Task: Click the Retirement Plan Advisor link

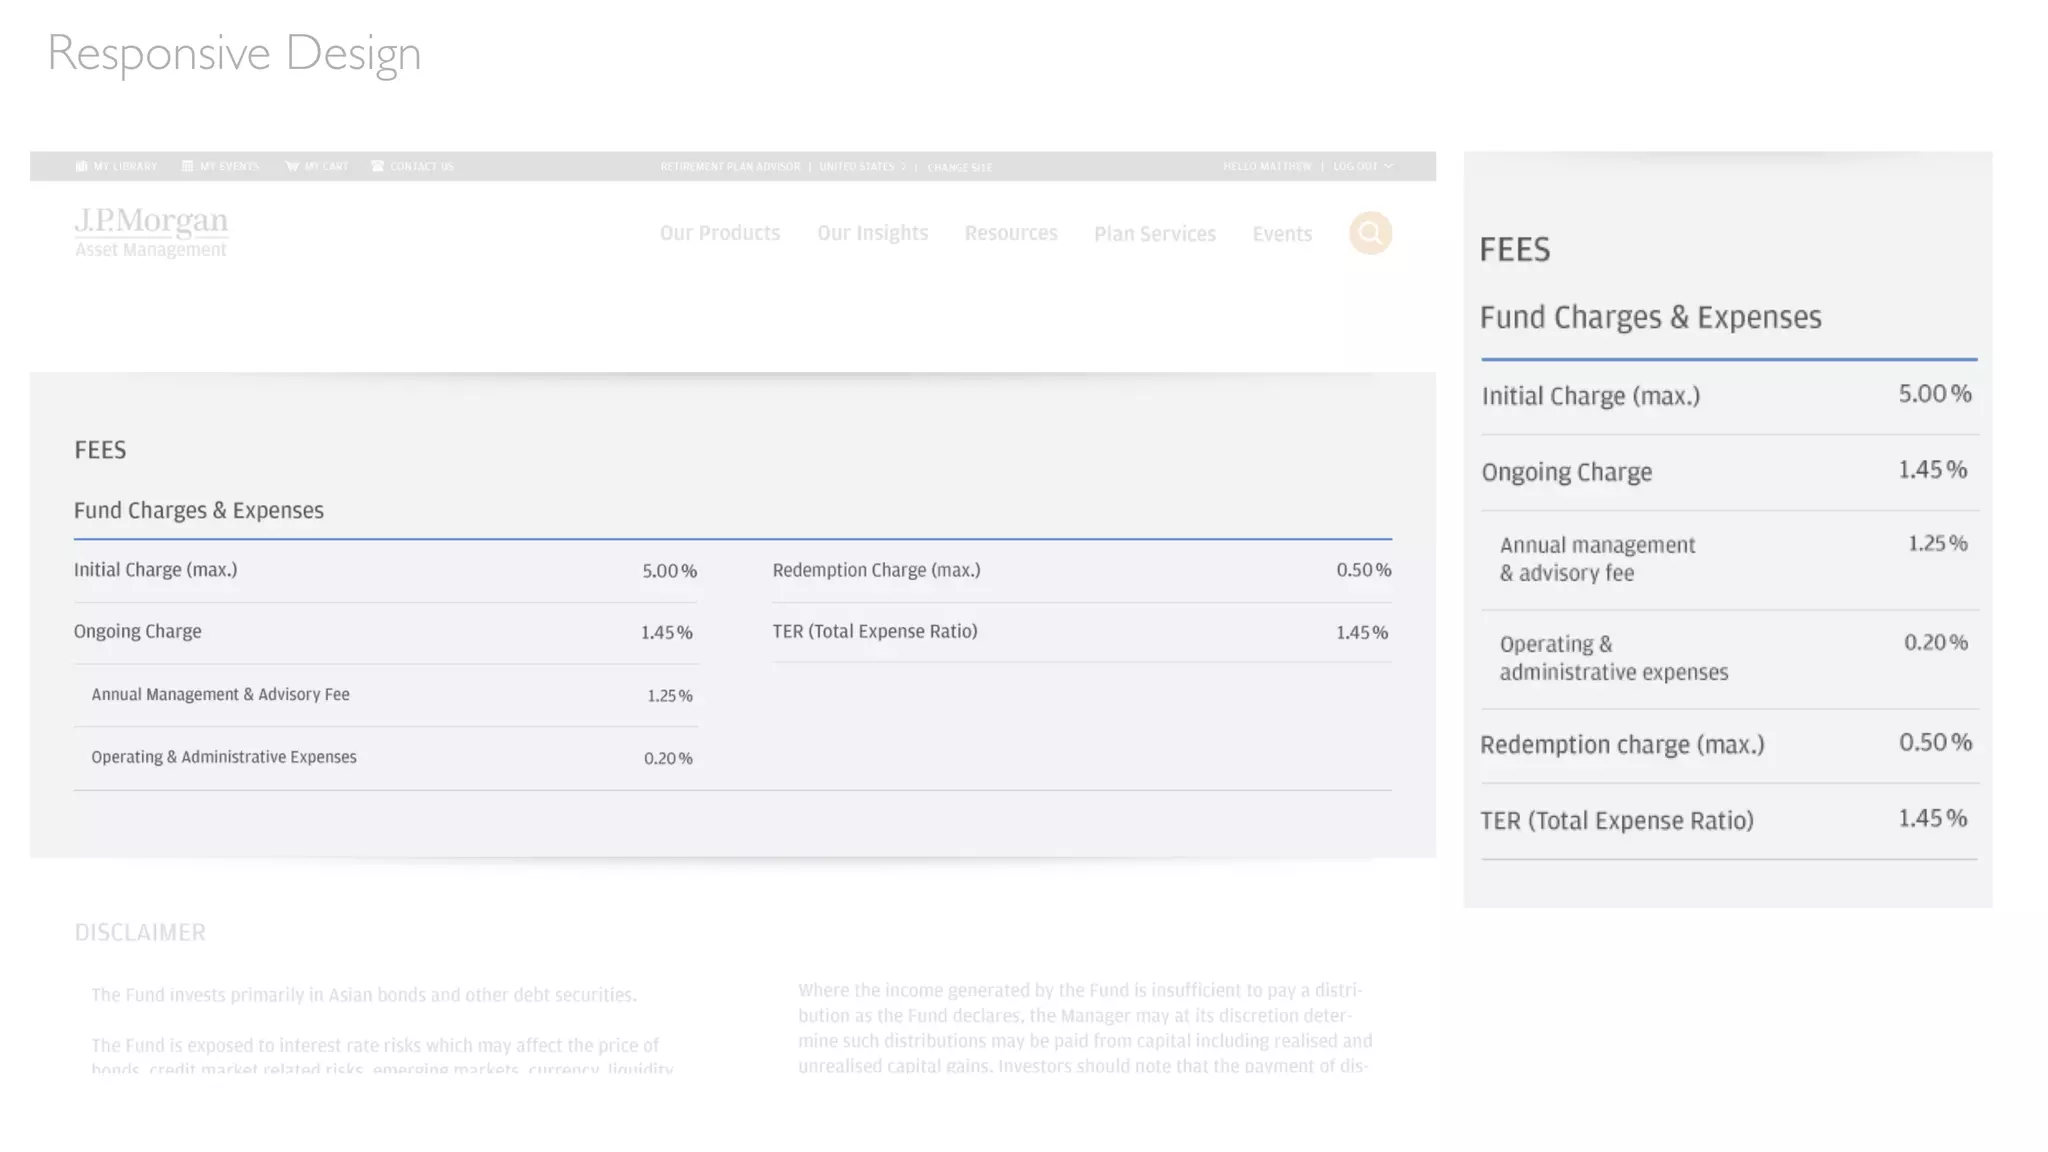Action: click(x=730, y=167)
